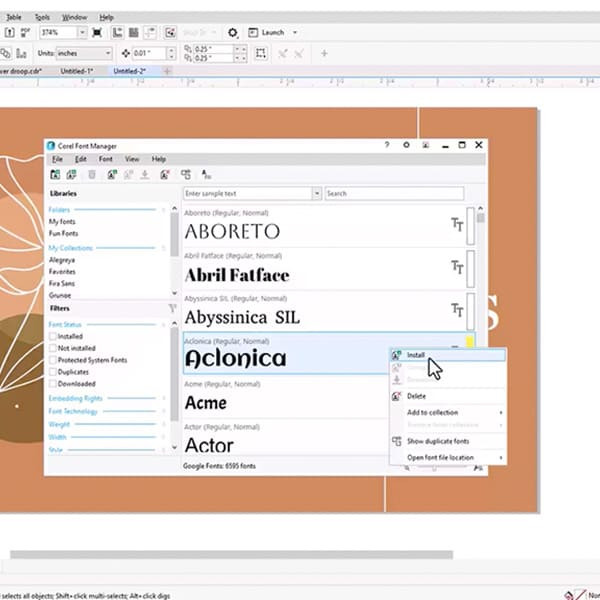Open CorelDRAW Window menu
600x600 pixels.
click(75, 18)
